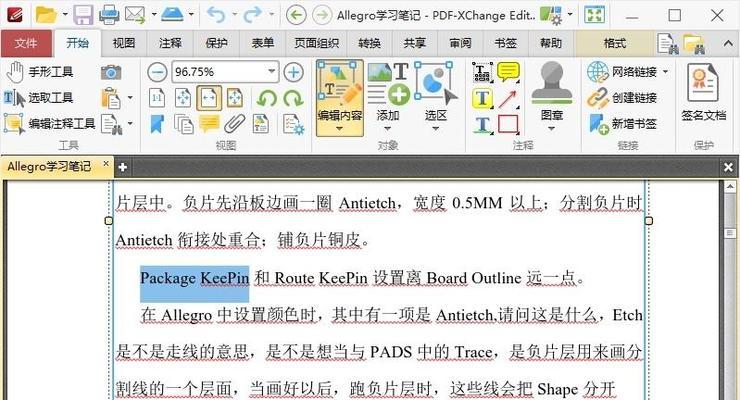
Task: Expand the Selection (选区) dropdown
Action: click(436, 129)
